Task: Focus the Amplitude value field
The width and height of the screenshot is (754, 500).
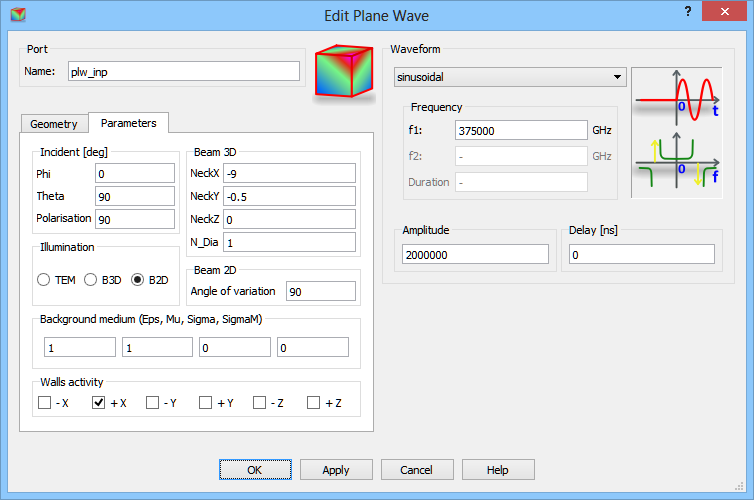Action: (x=476, y=255)
